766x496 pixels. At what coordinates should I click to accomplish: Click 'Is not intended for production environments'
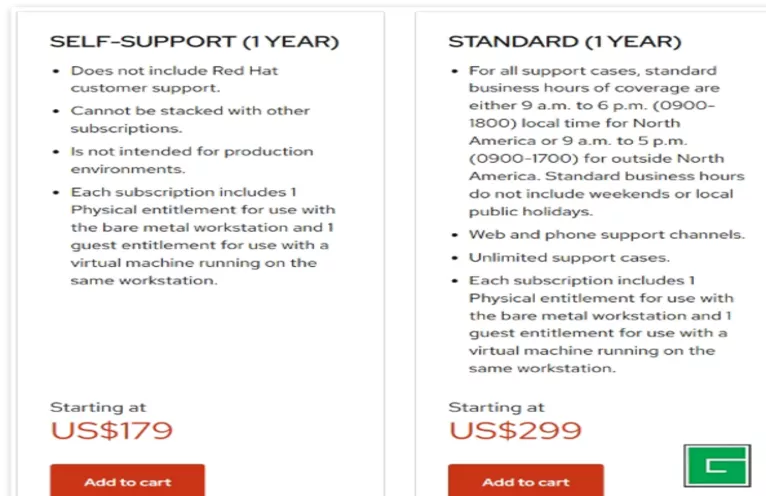pos(191,152)
